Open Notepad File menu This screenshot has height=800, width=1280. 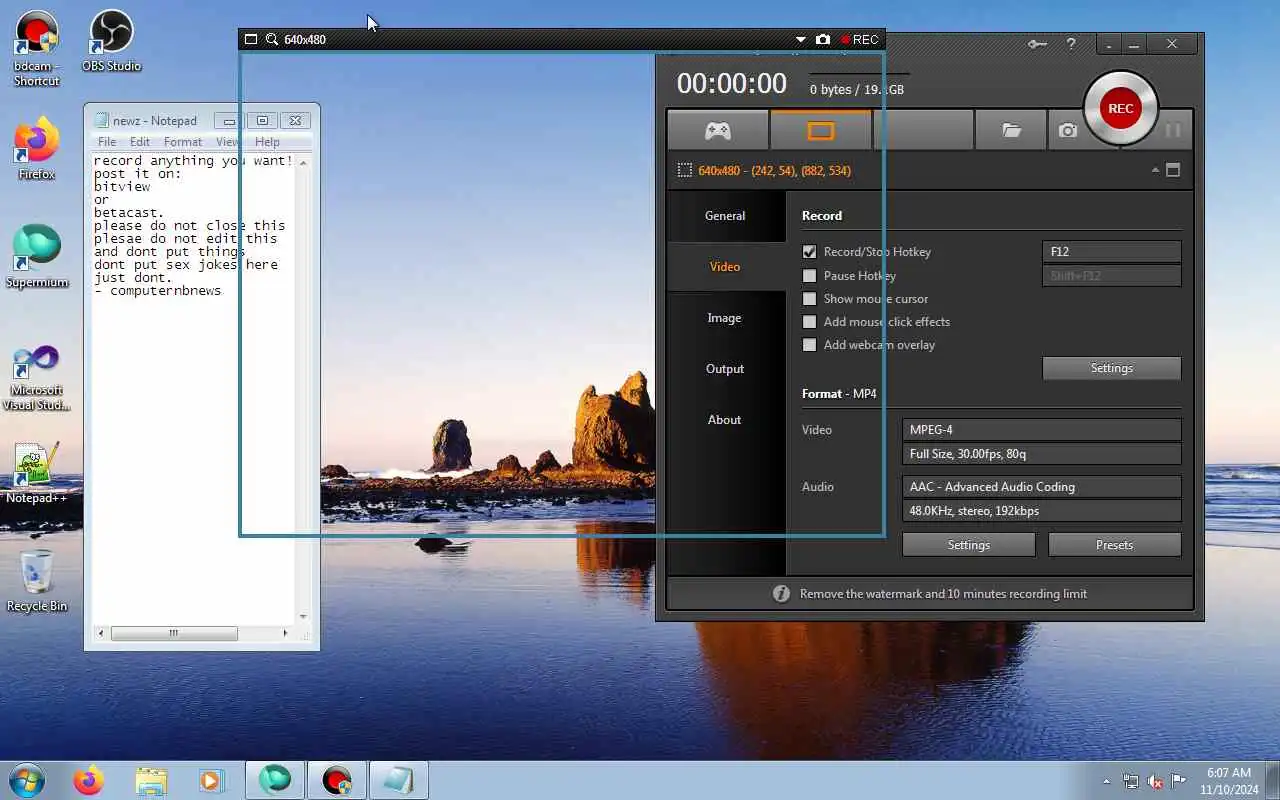[x=107, y=142]
